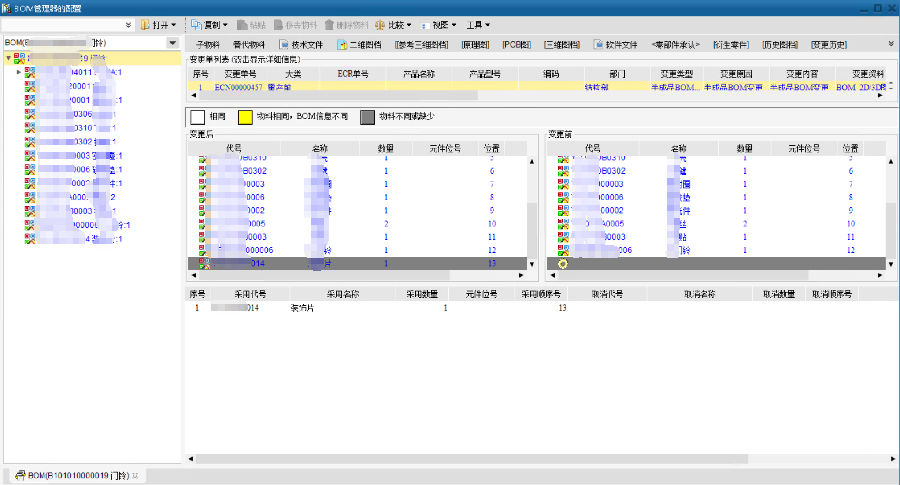Collapse the root BOM tree node
This screenshot has height=485, width=900.
(8, 58)
